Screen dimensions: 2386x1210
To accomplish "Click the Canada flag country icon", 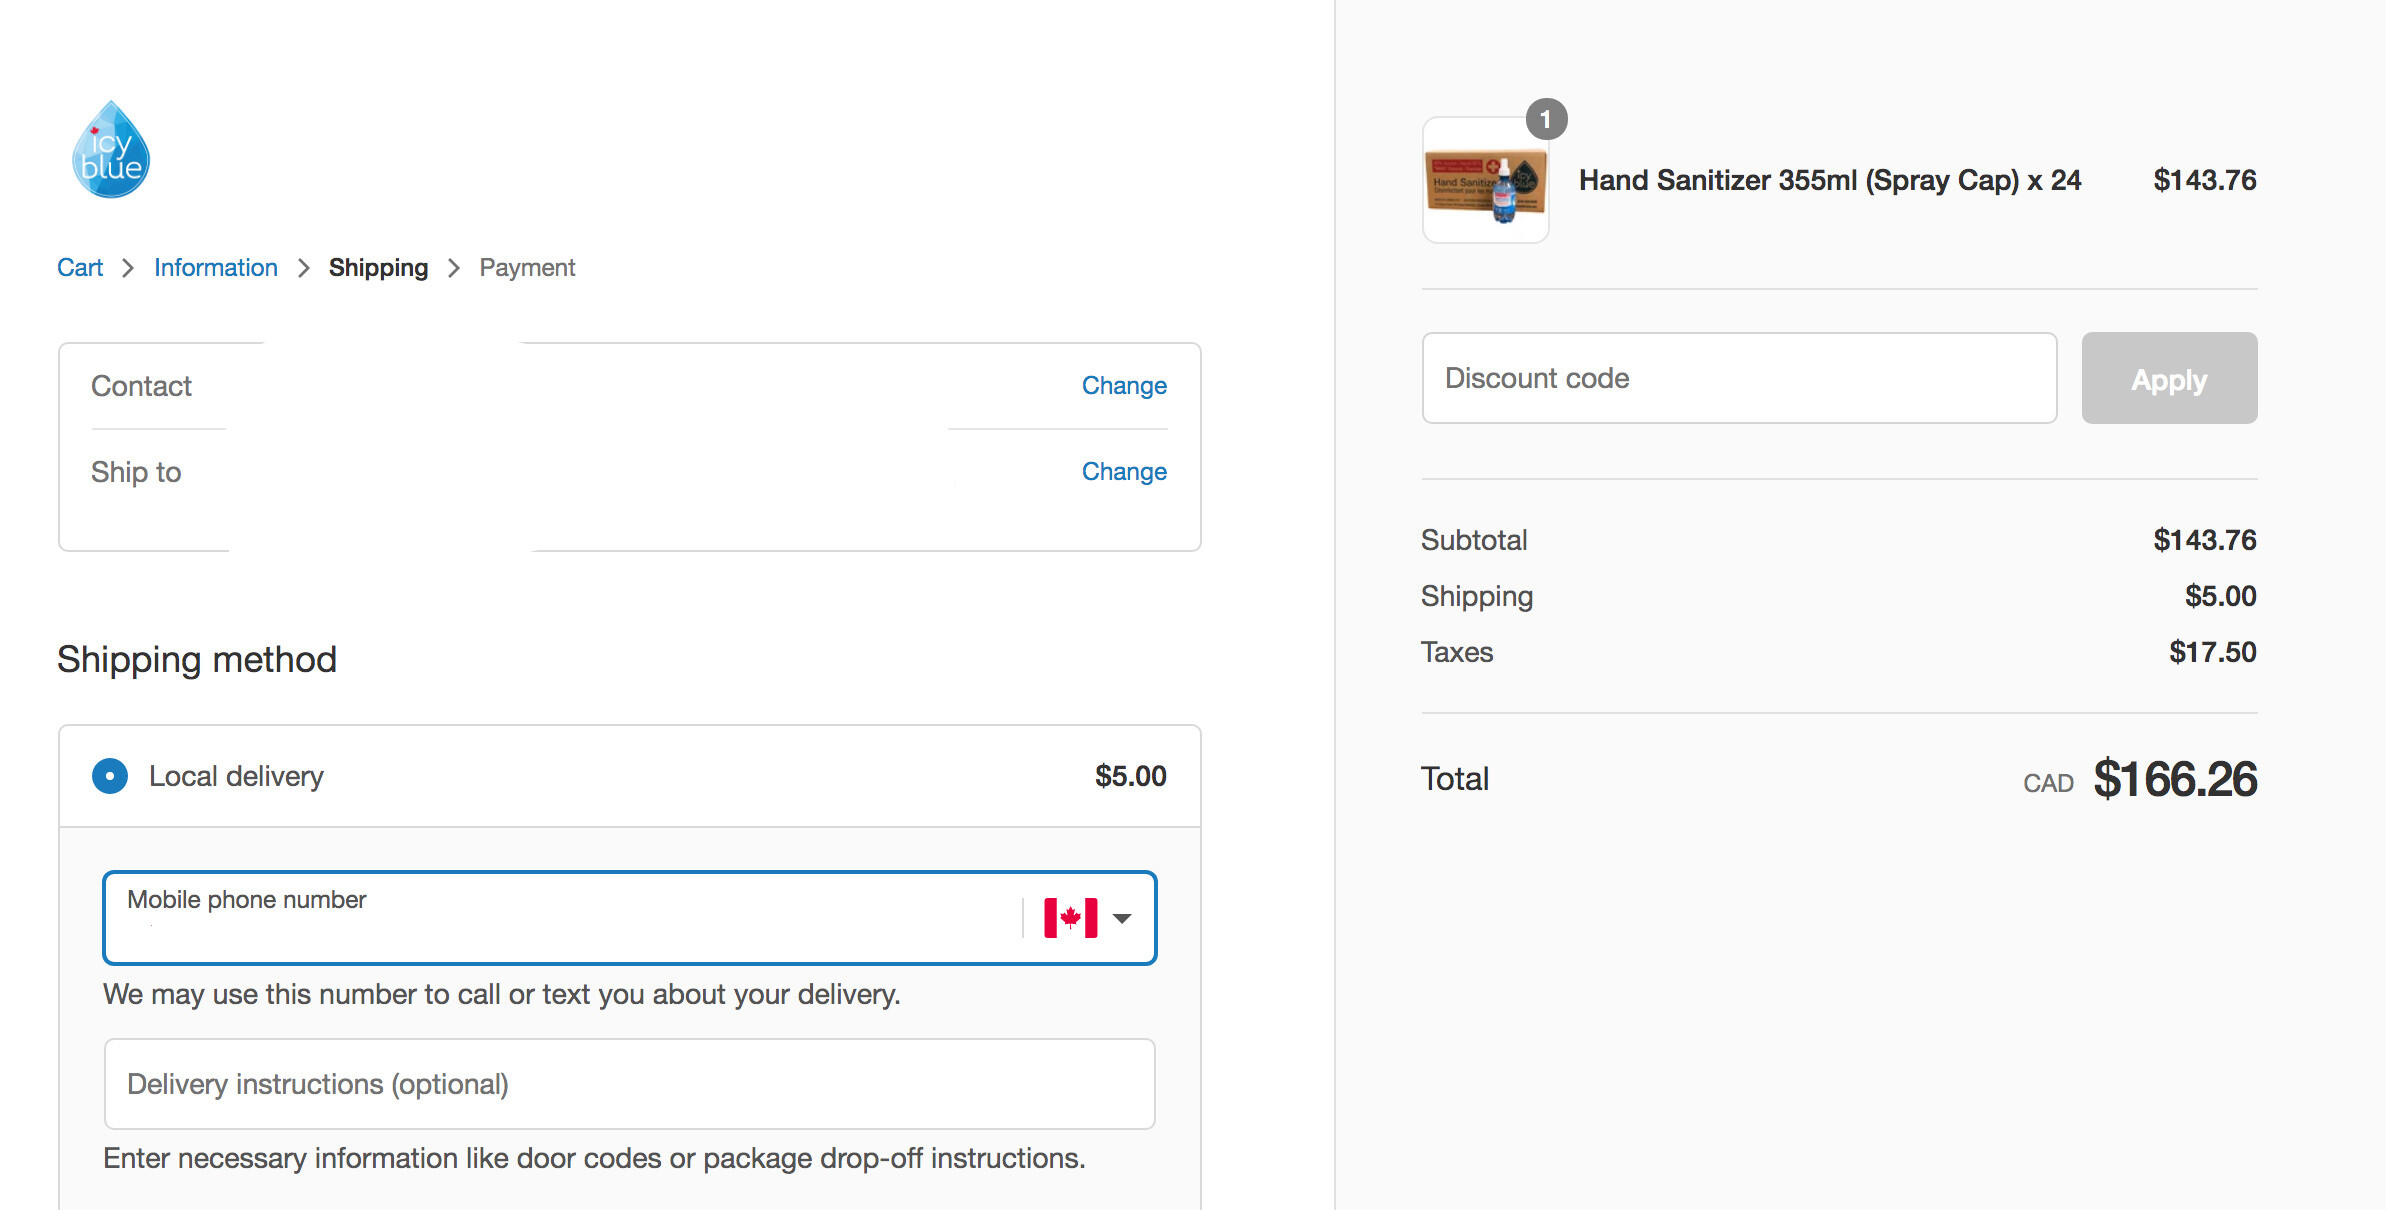I will click(x=1070, y=918).
